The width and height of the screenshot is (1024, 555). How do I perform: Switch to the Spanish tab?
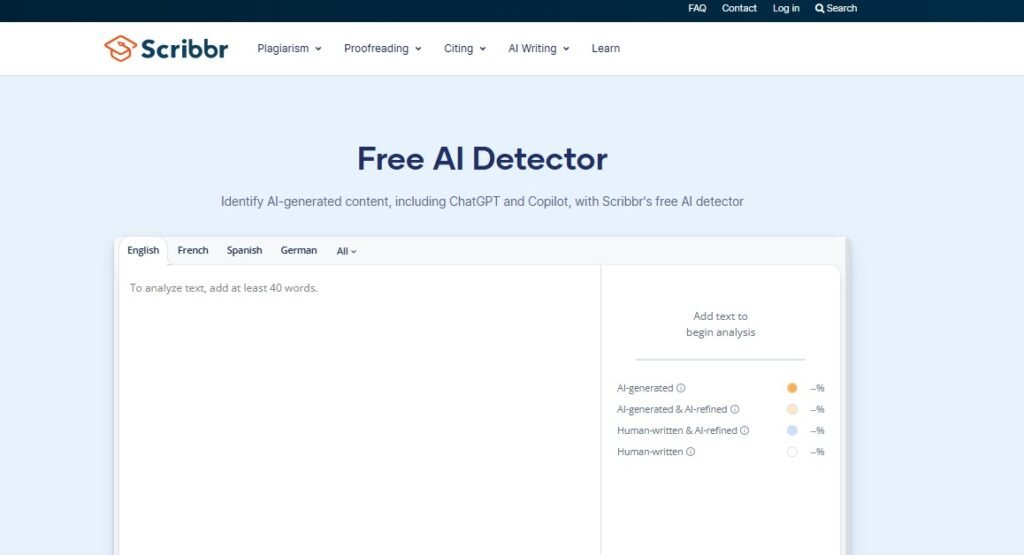(x=244, y=250)
